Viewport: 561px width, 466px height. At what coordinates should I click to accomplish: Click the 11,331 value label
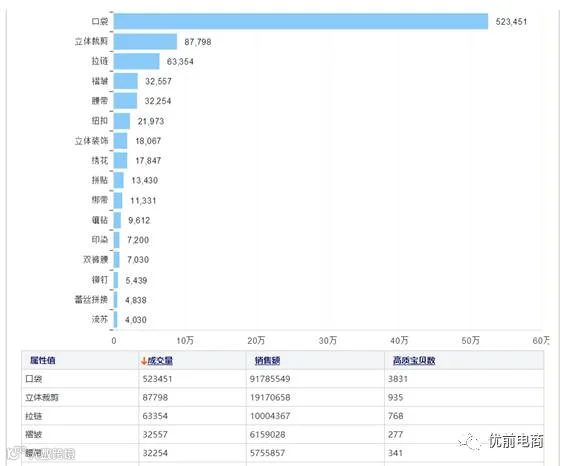[143, 201]
